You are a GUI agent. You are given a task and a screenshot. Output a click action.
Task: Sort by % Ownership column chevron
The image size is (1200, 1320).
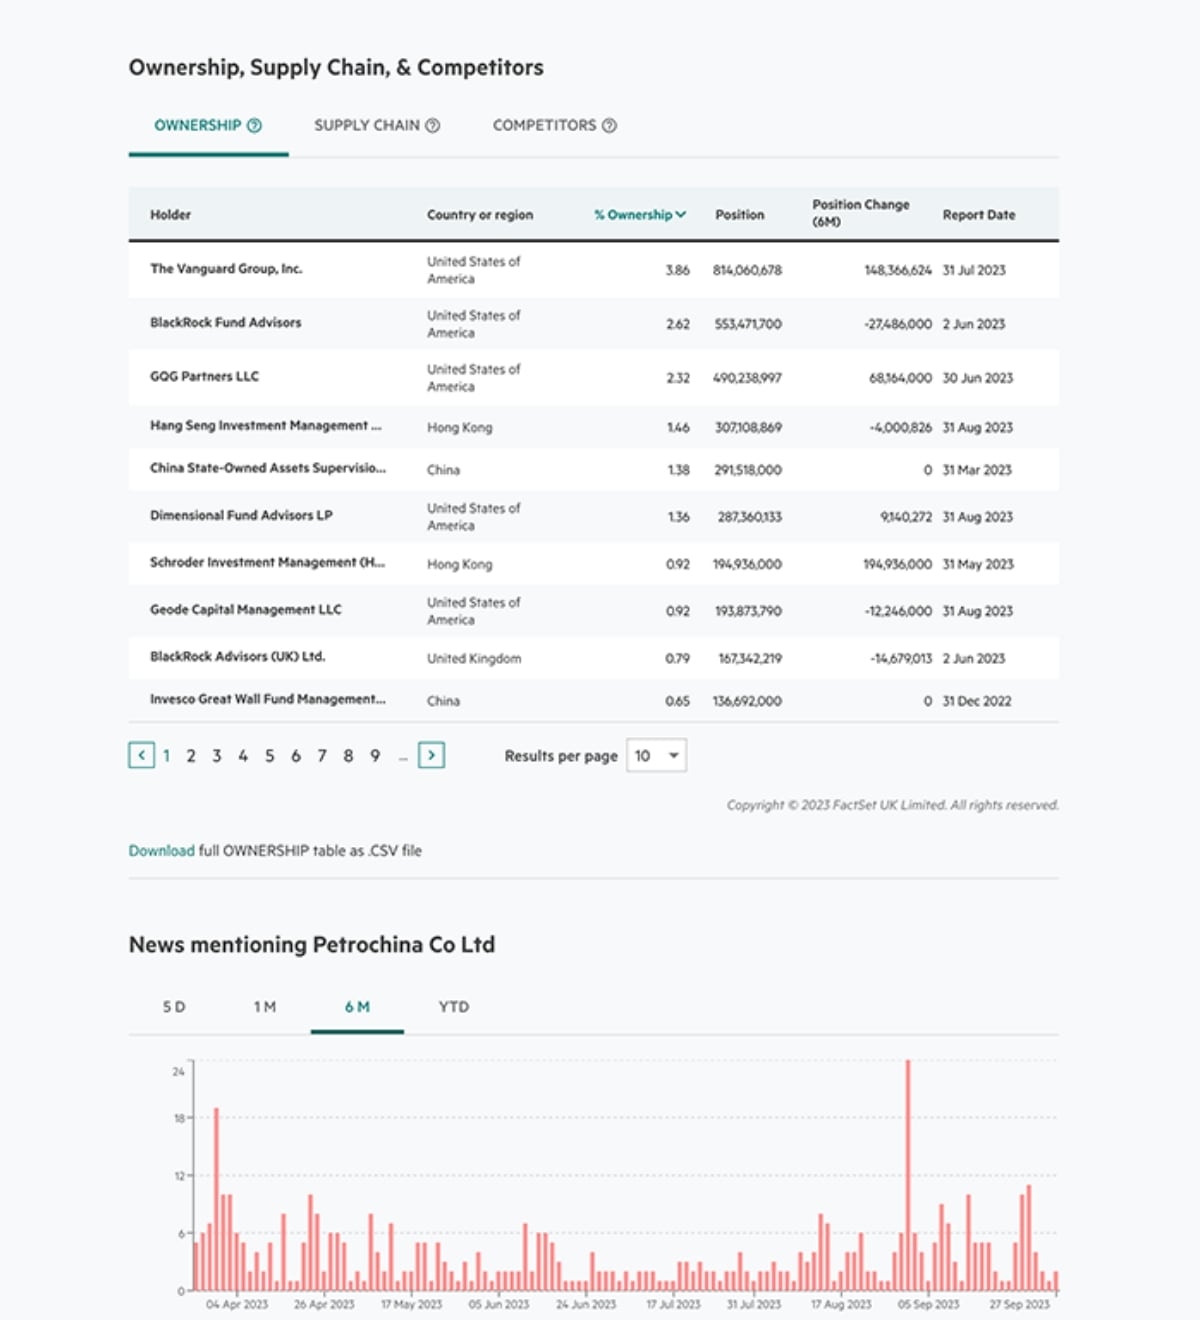681,215
